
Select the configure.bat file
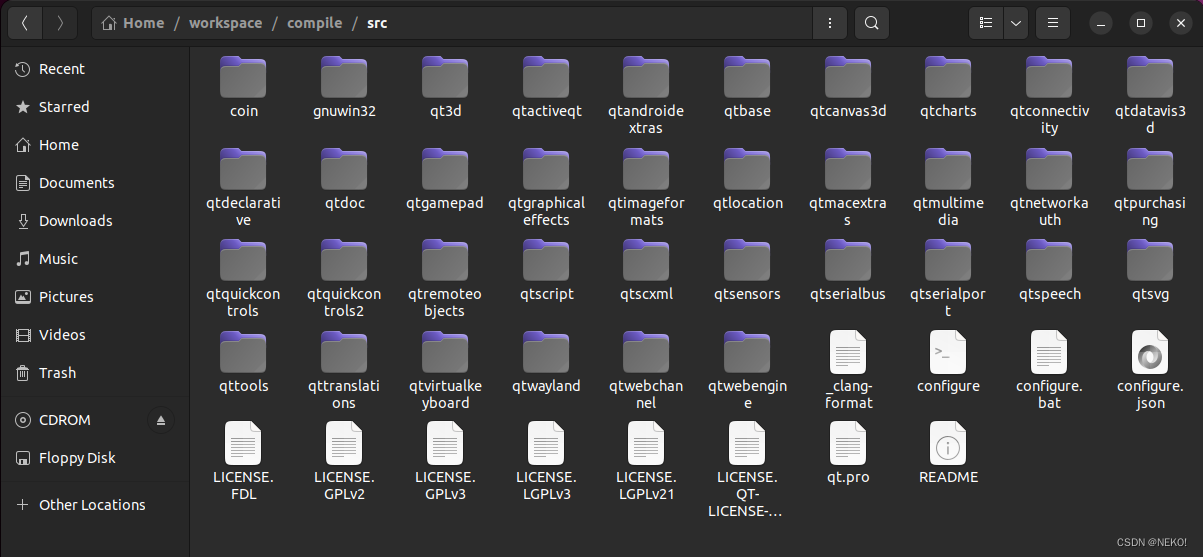point(1049,370)
